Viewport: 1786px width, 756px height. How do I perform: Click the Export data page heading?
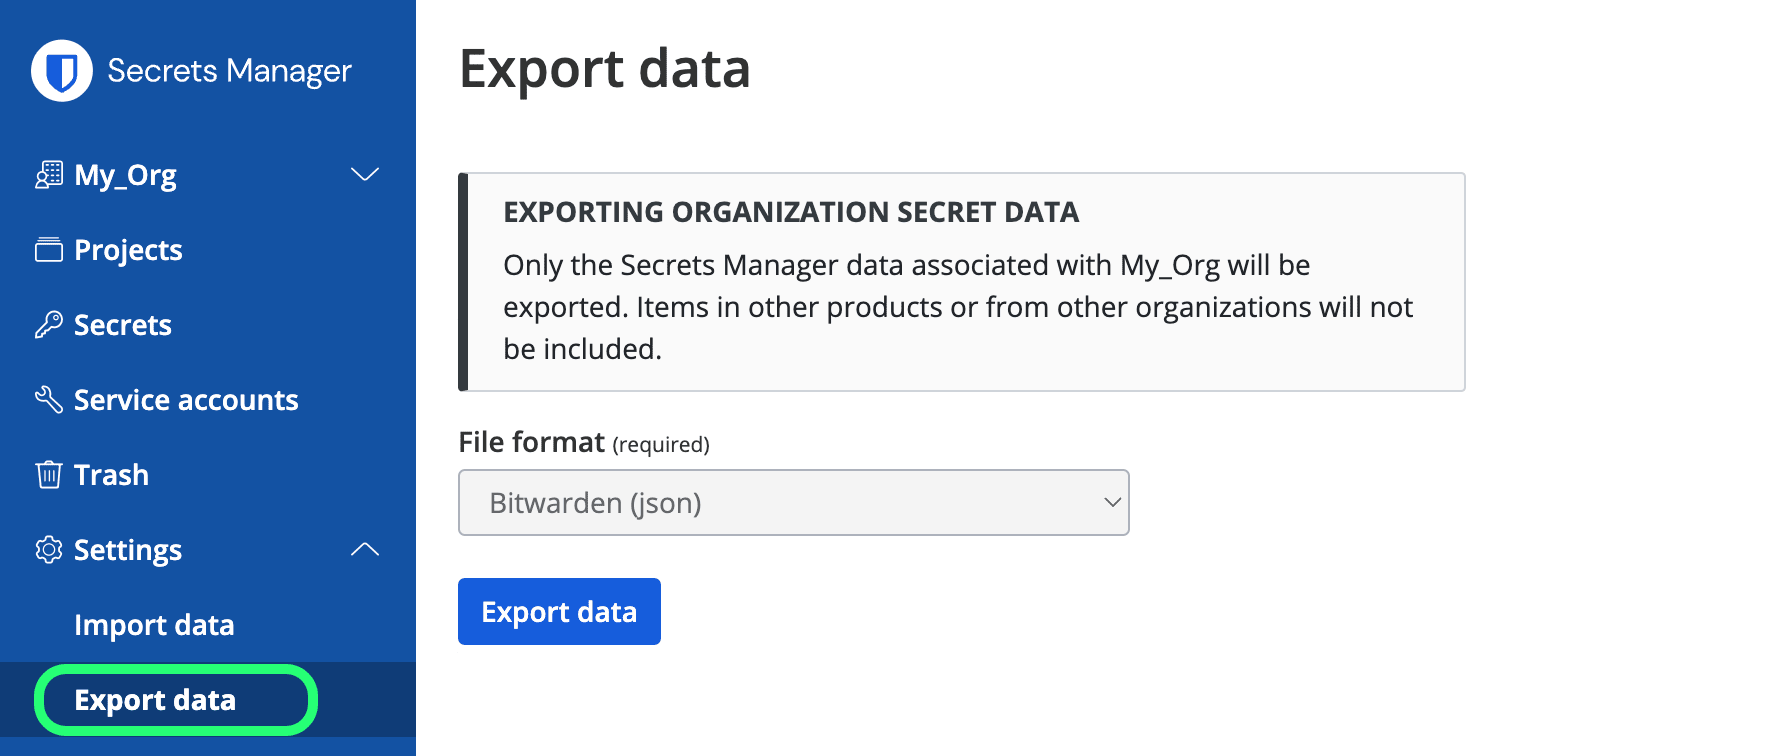click(x=604, y=68)
